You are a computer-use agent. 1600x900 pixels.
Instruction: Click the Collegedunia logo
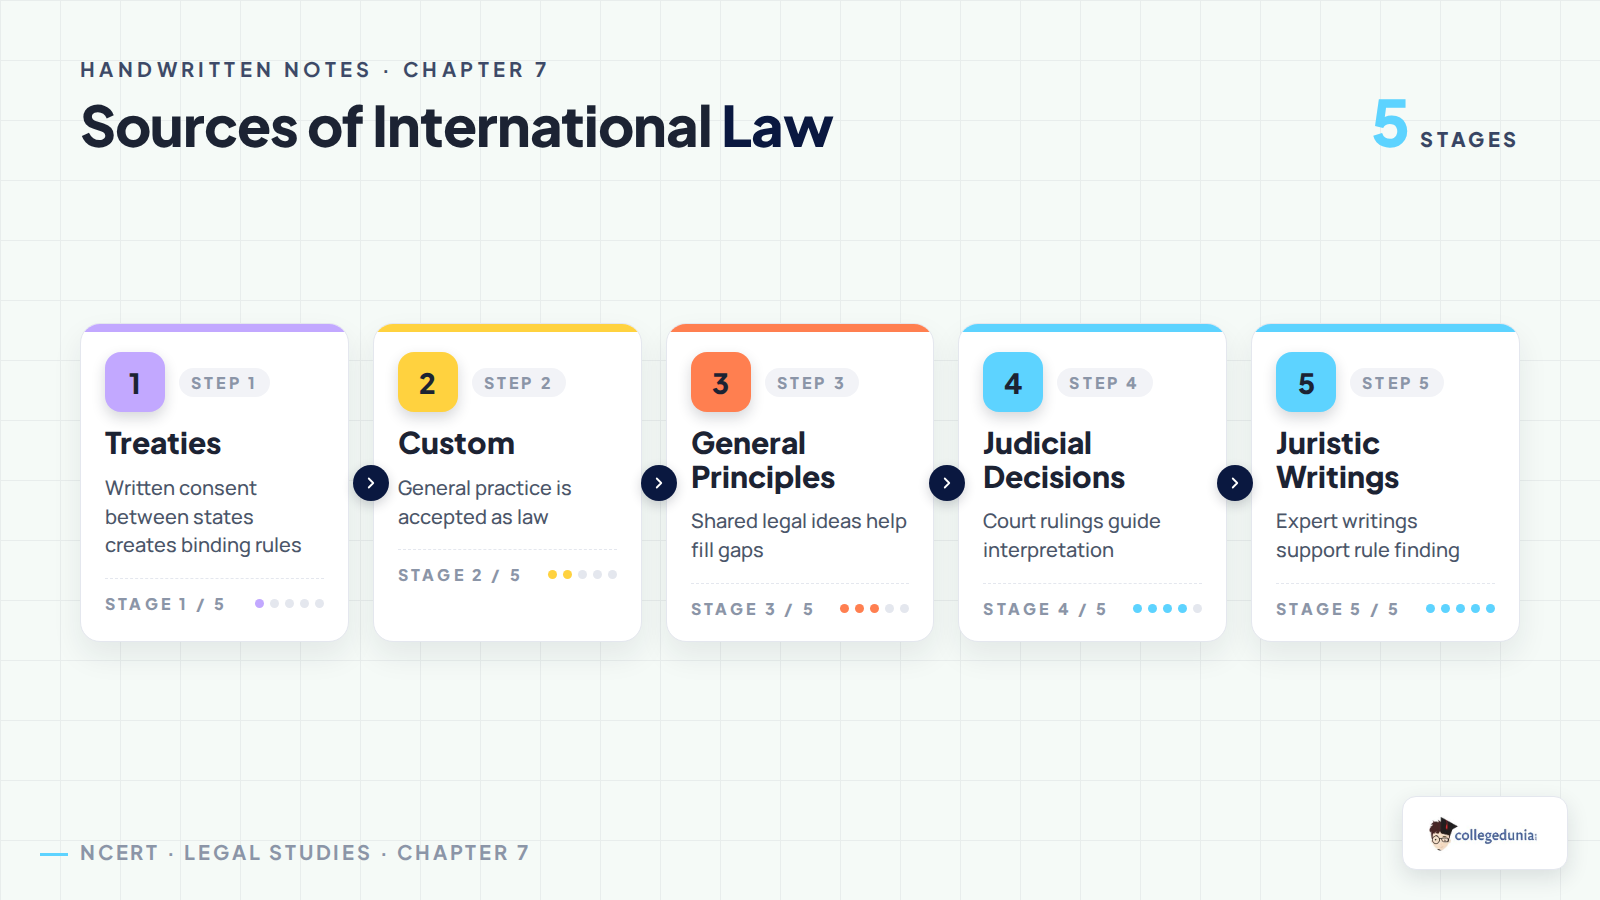[1484, 833]
